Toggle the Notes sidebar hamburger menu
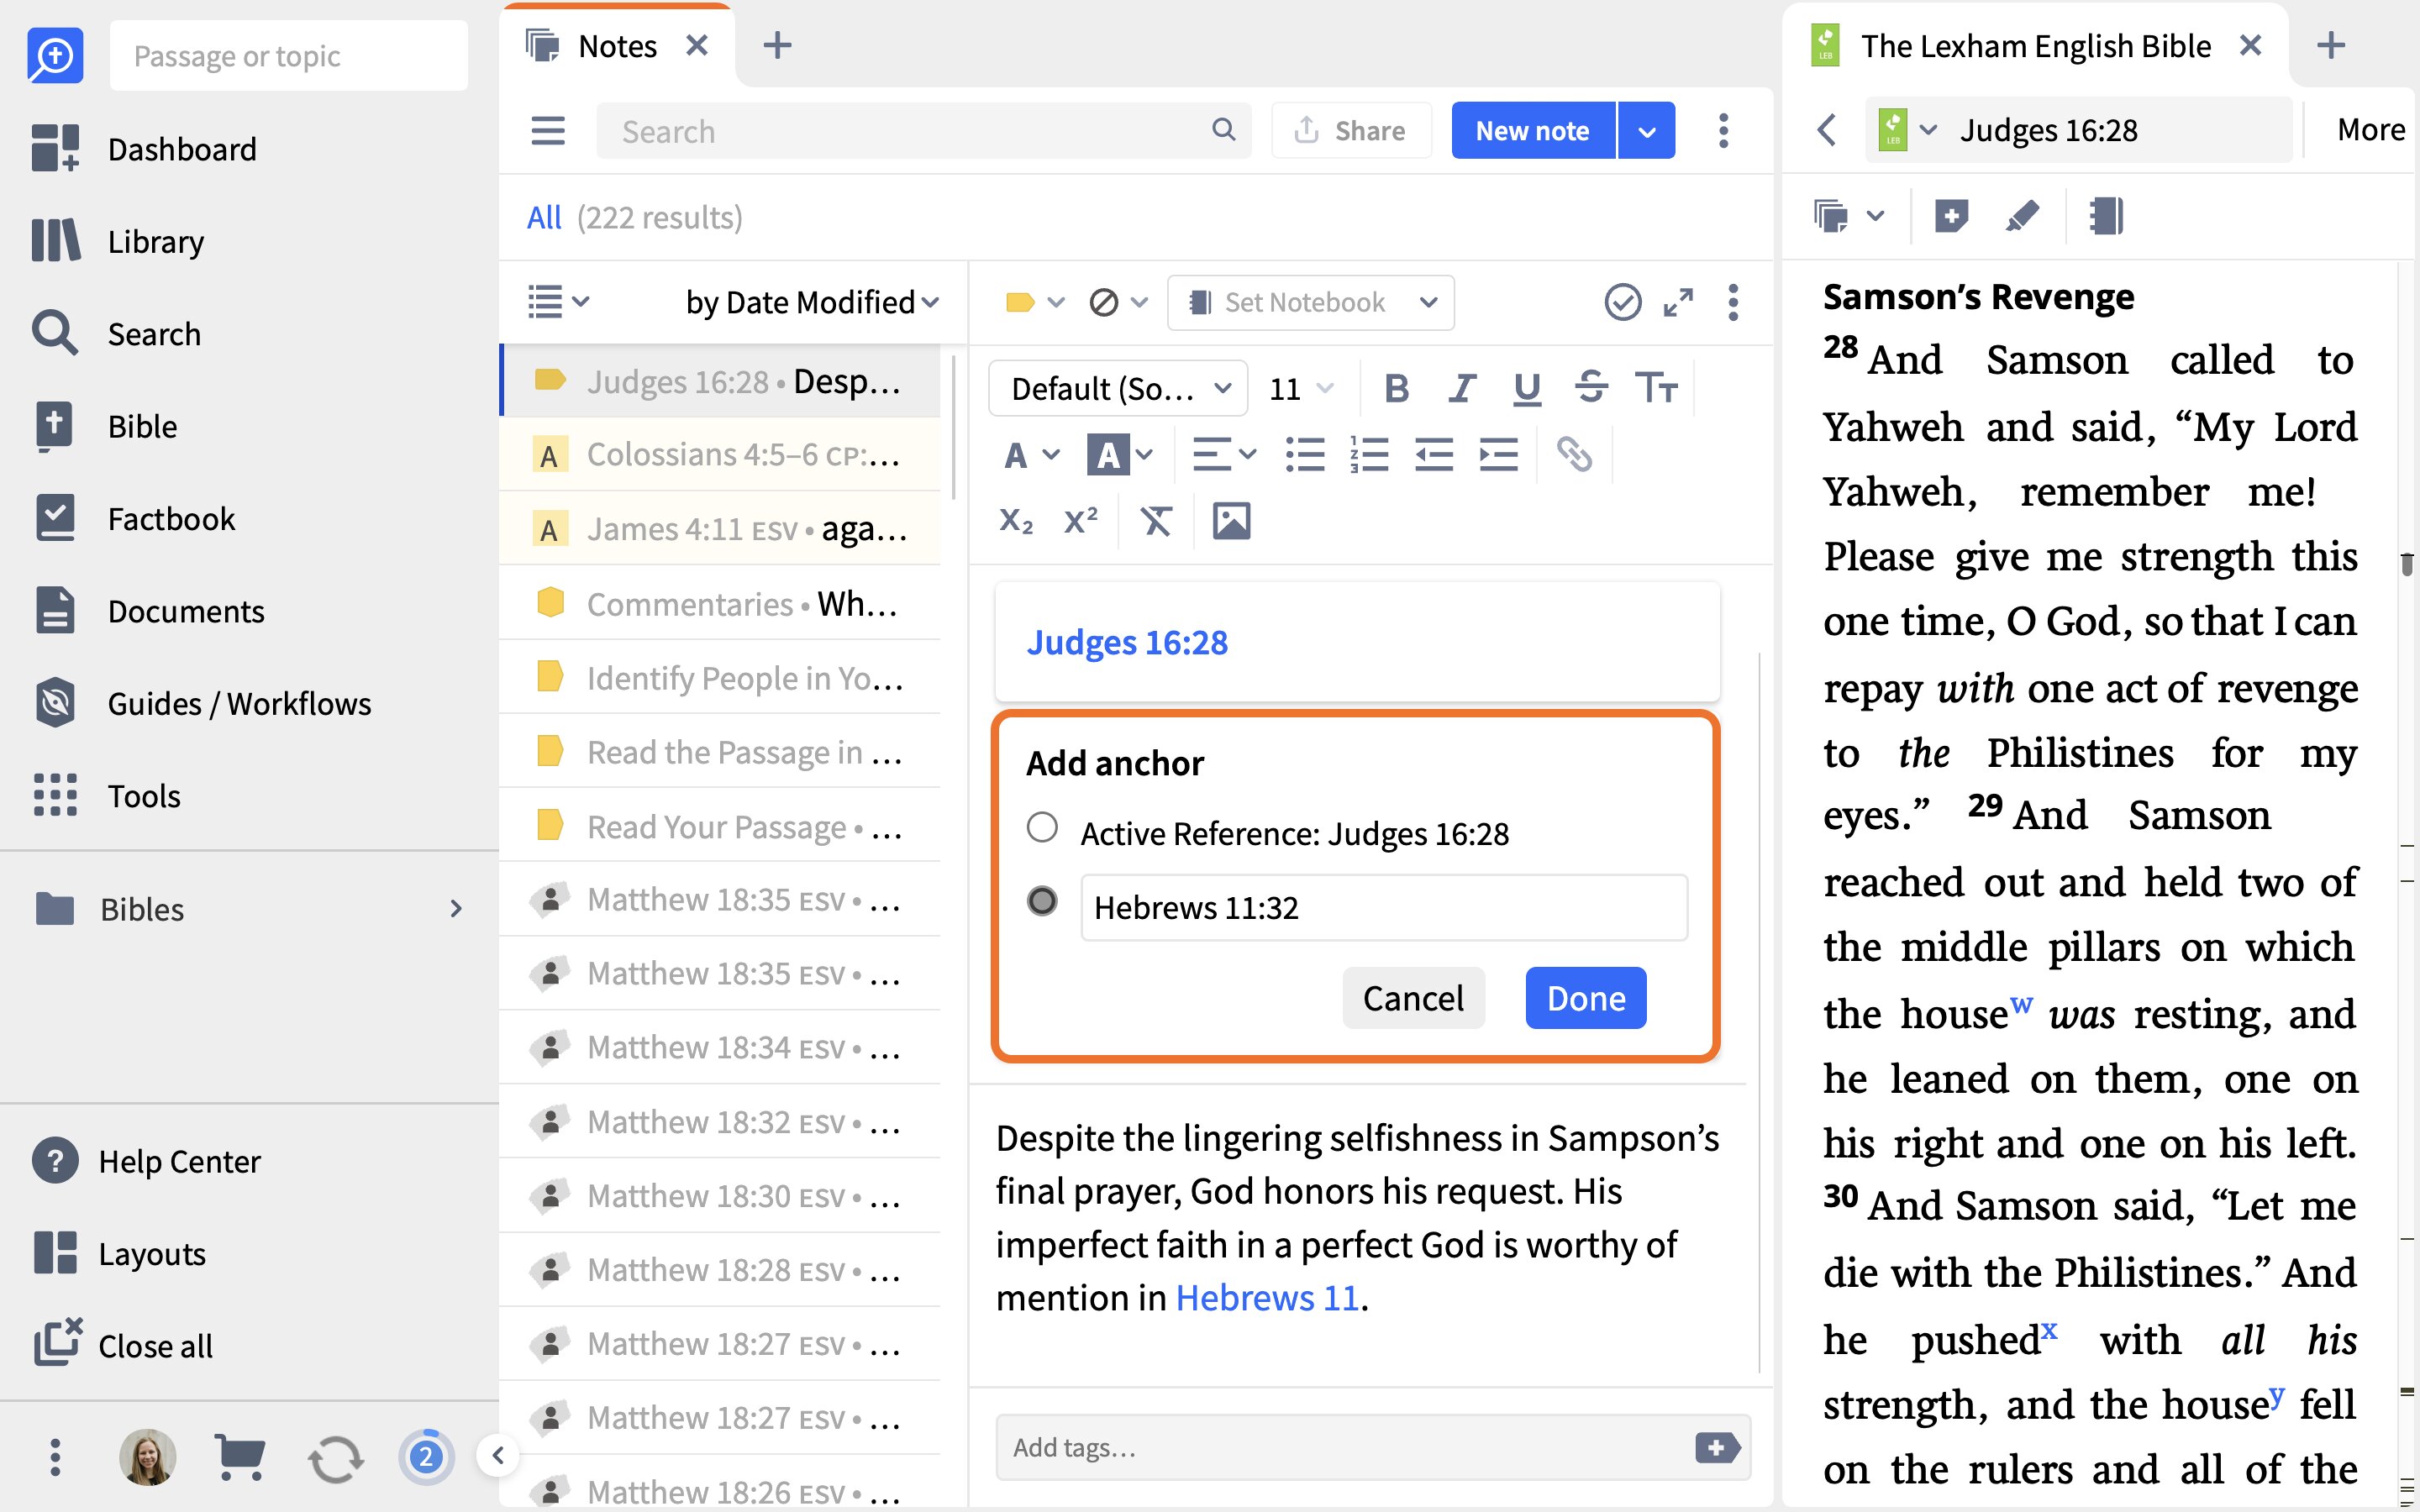 tap(547, 131)
